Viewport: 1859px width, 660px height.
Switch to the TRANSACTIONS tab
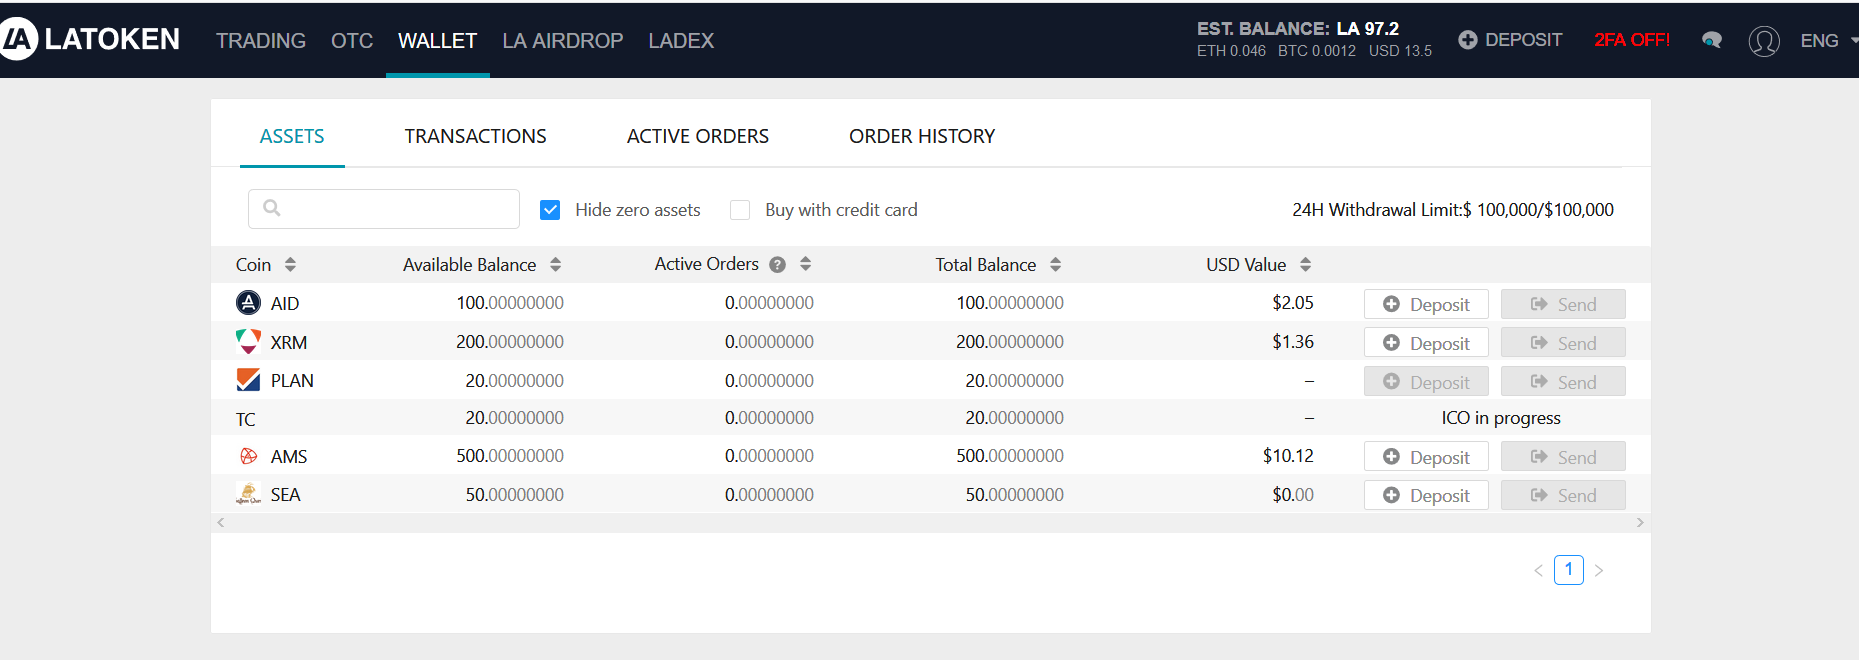coord(475,136)
